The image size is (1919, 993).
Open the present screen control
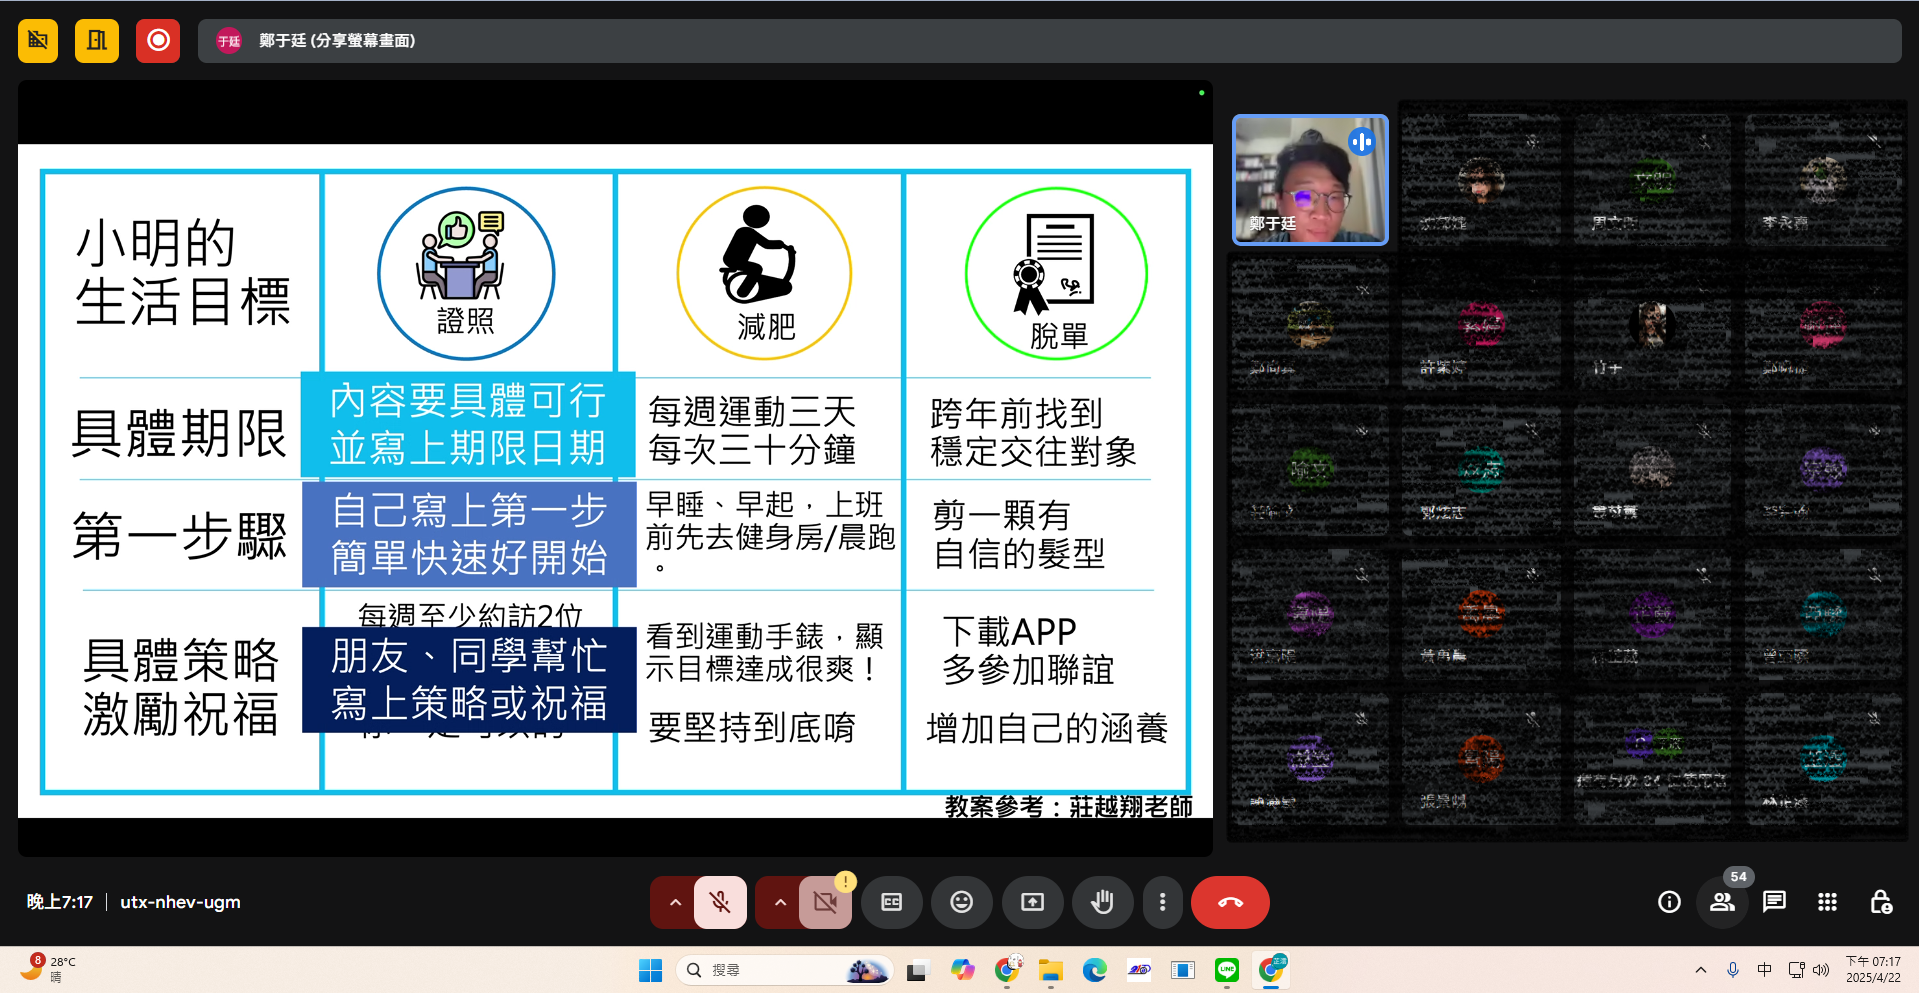[1032, 902]
